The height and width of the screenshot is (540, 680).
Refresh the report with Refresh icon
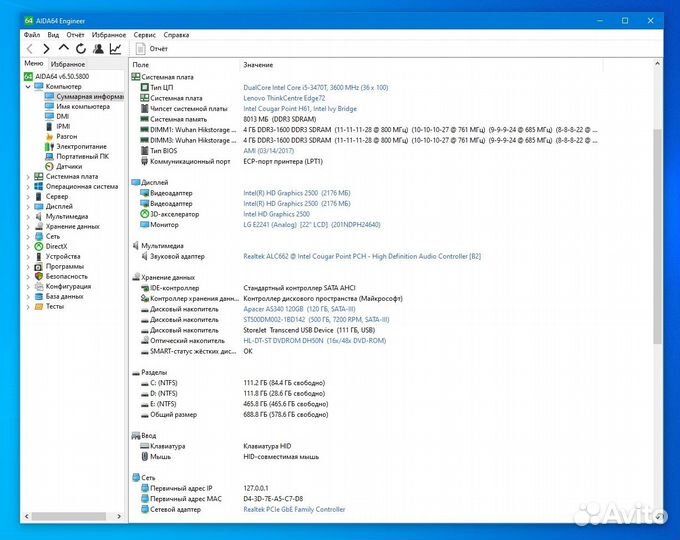click(81, 49)
